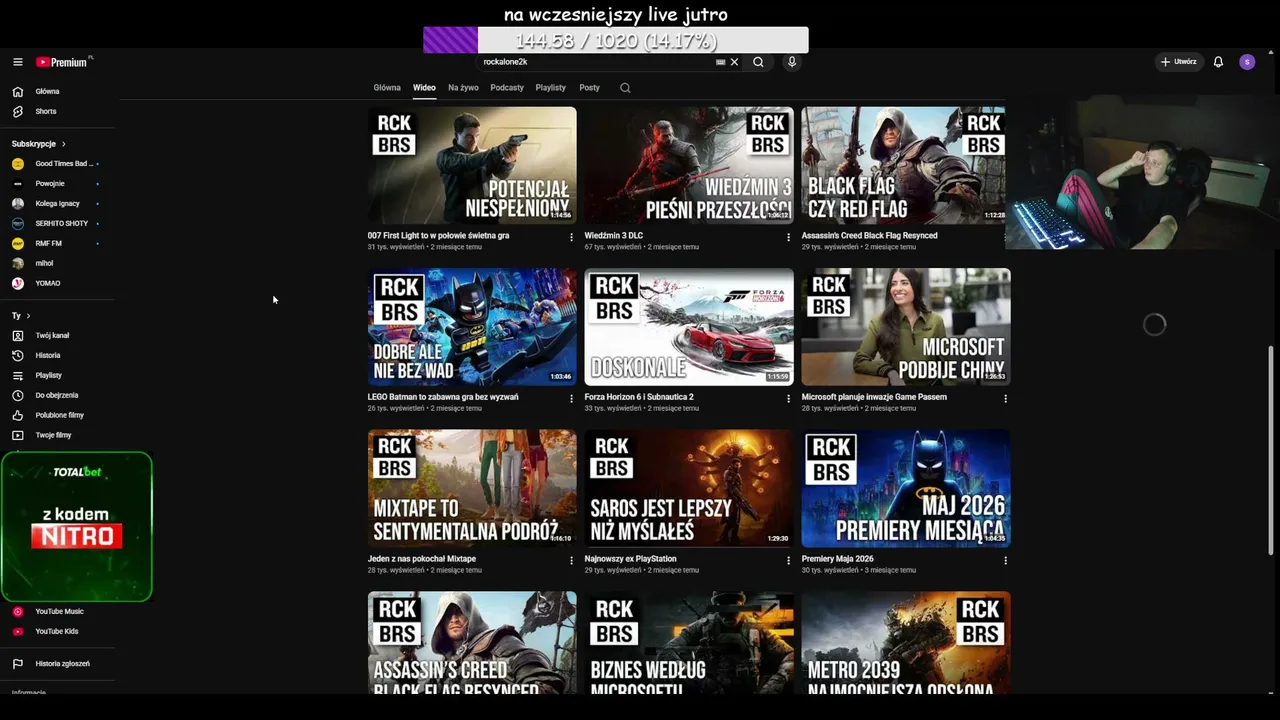Open options for 007 First Light video
This screenshot has height=720, width=1280.
(x=572, y=237)
